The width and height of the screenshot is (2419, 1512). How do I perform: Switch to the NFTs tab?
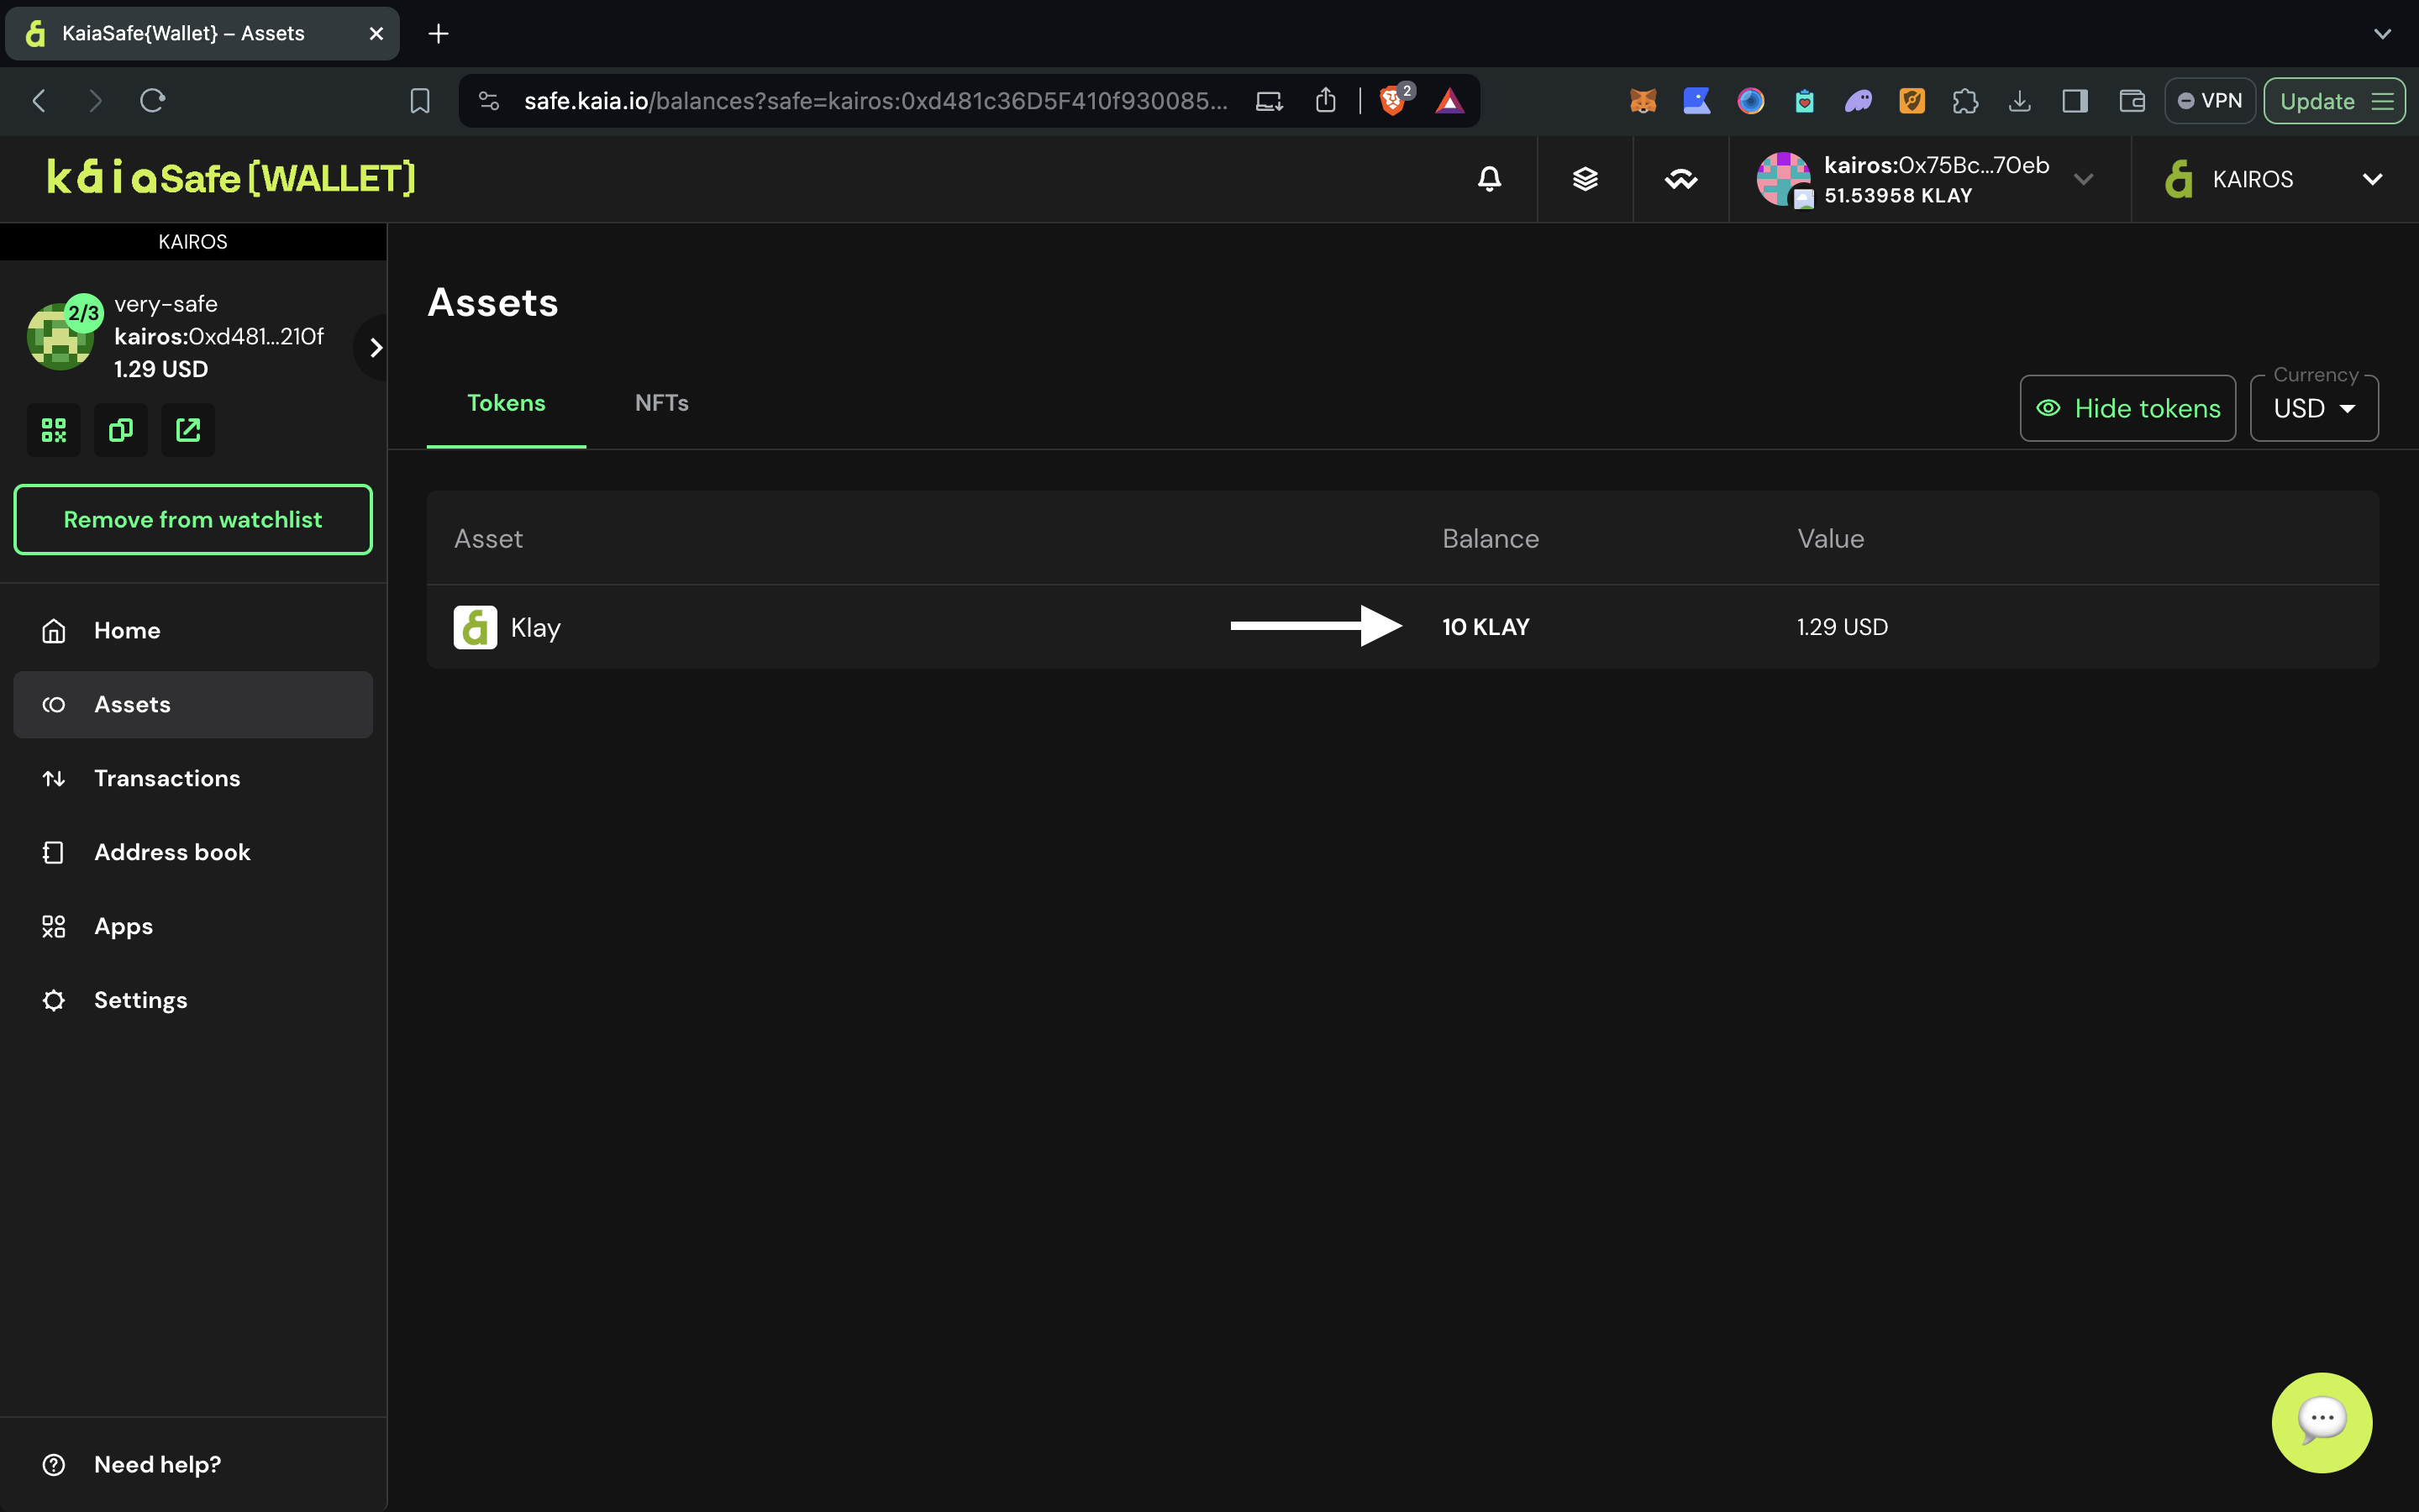[x=661, y=403]
